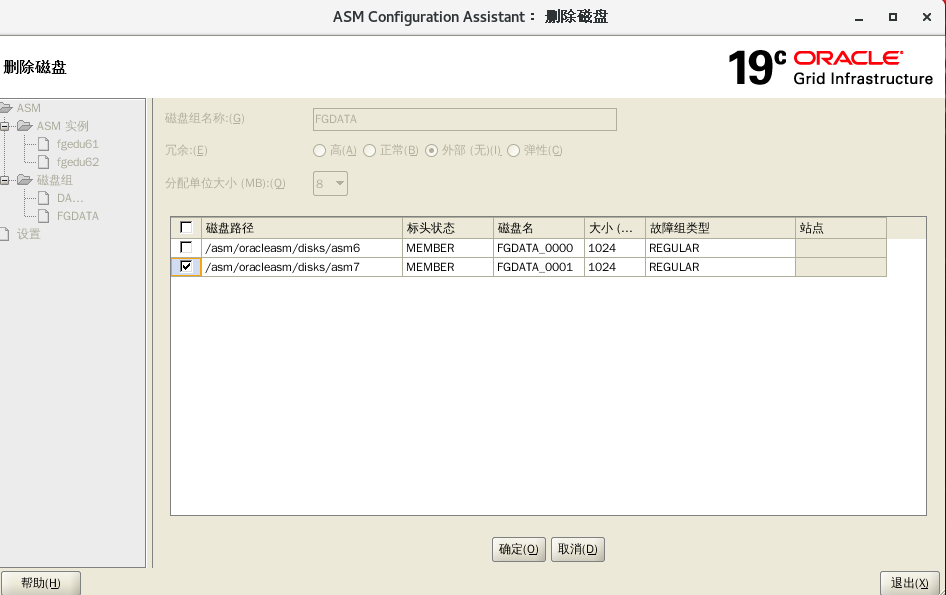Screen dimensions: 946x595
Task: Click the fgedu62 instance document icon
Action: [x=43, y=162]
